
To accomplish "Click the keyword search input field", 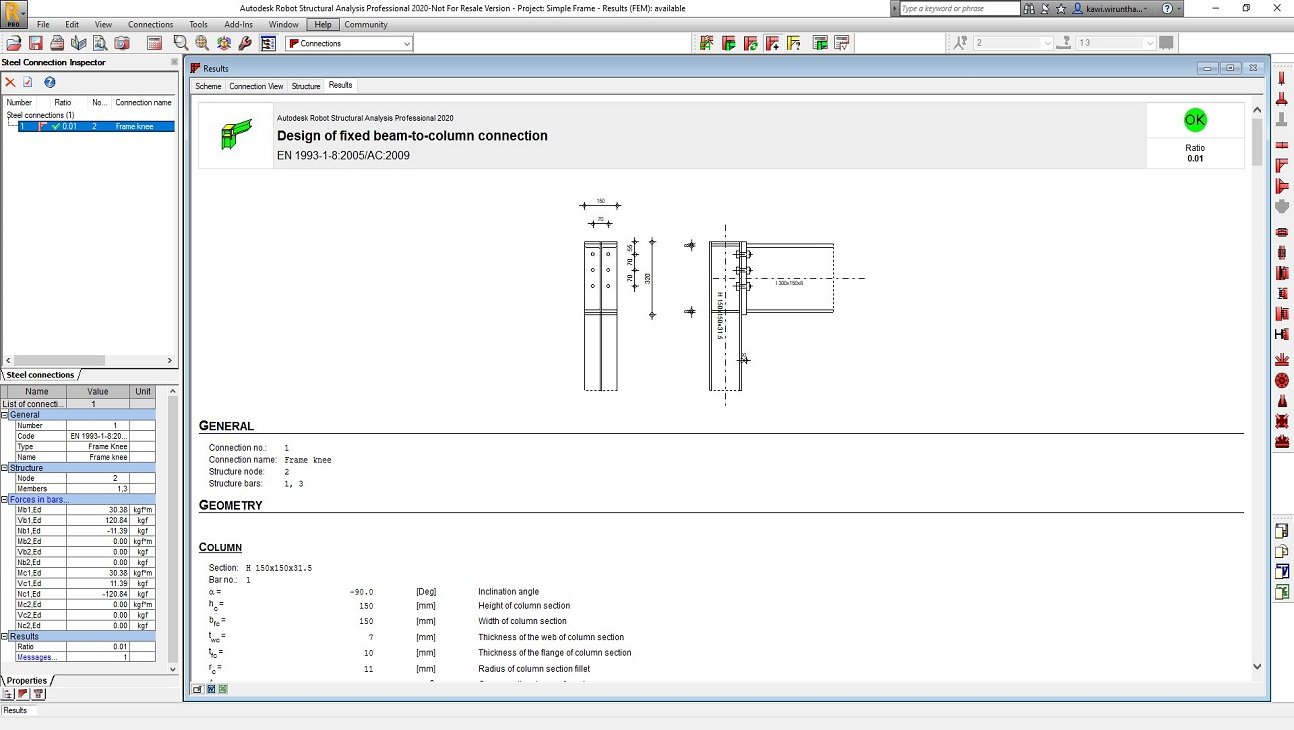I will pyautogui.click(x=958, y=8).
